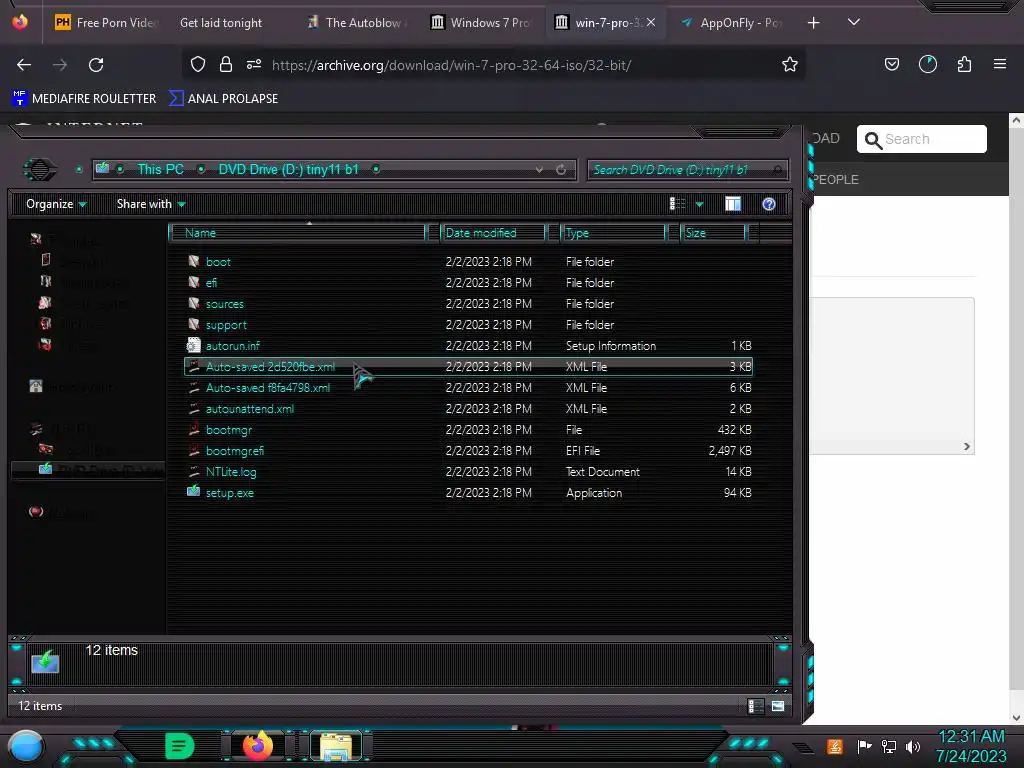
Task: Switch to Windows 7 Pro tab
Action: pyautogui.click(x=481, y=23)
